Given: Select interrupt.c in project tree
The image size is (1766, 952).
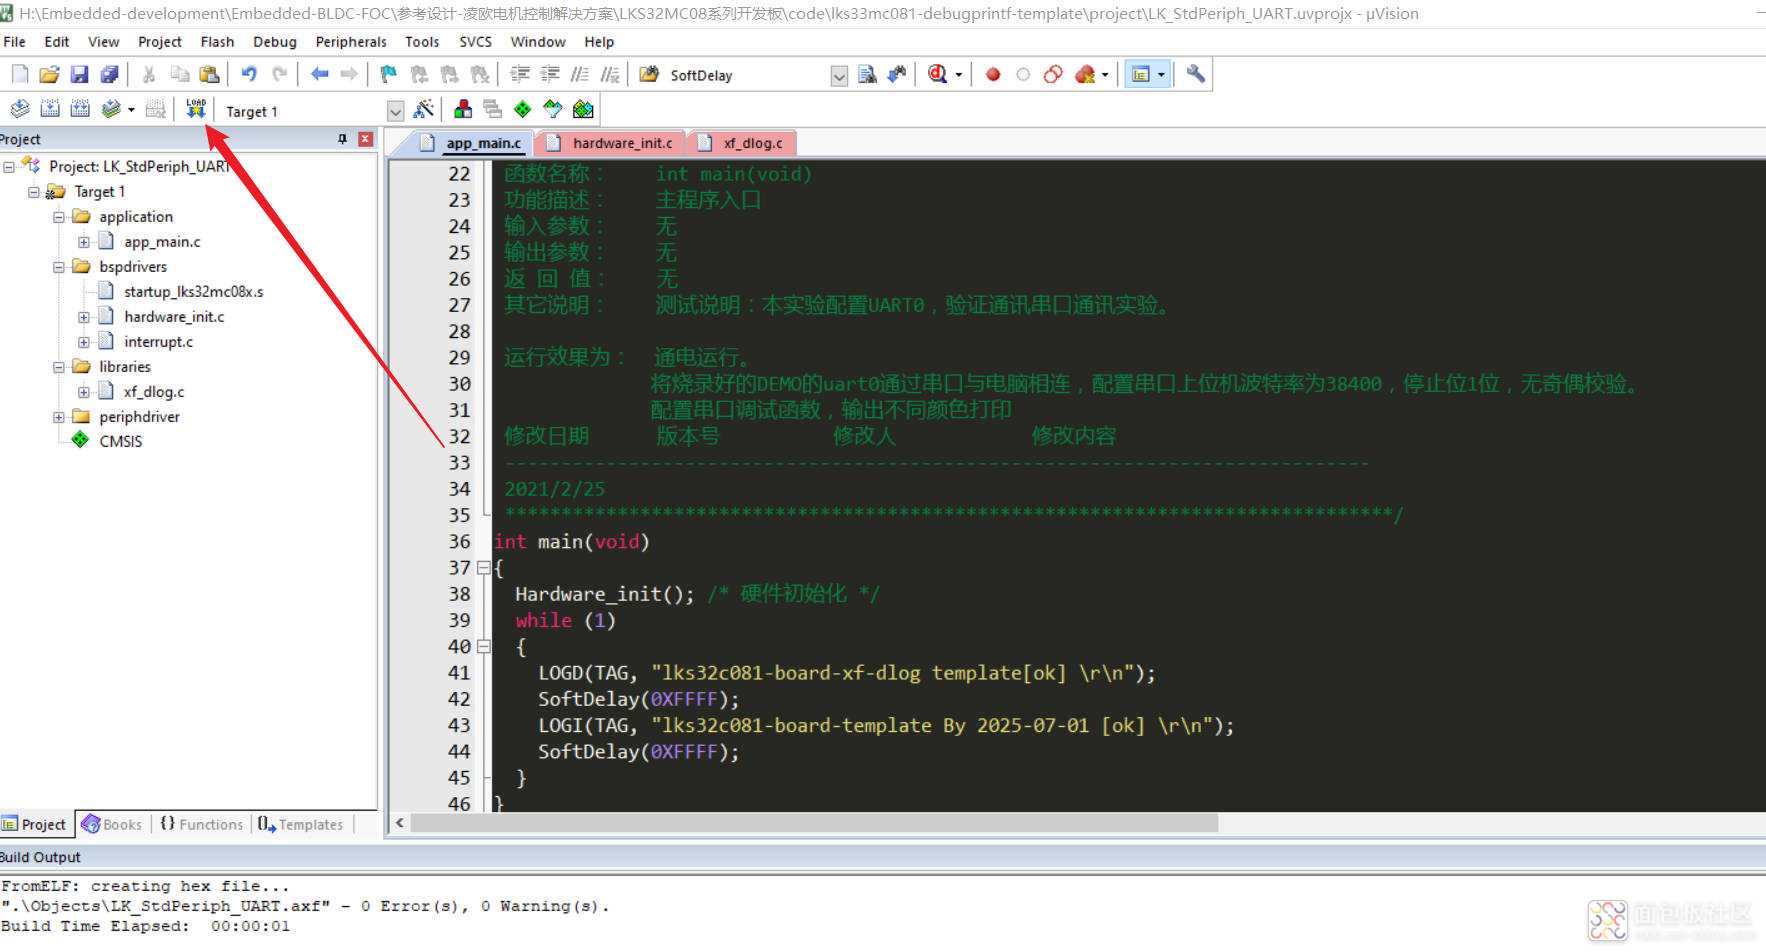Looking at the screenshot, I should [158, 342].
